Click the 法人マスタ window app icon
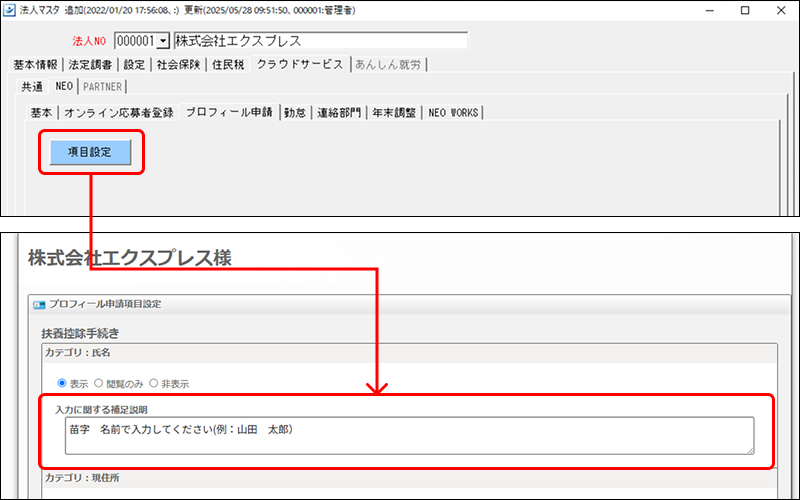The height and width of the screenshot is (500, 800). (10, 10)
